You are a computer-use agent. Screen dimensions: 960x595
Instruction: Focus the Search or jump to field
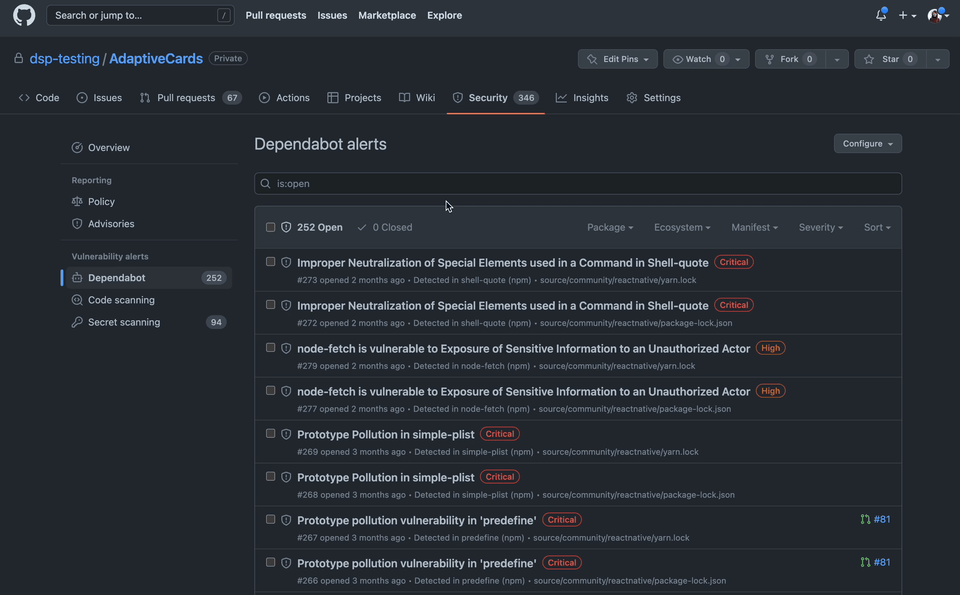(140, 15)
